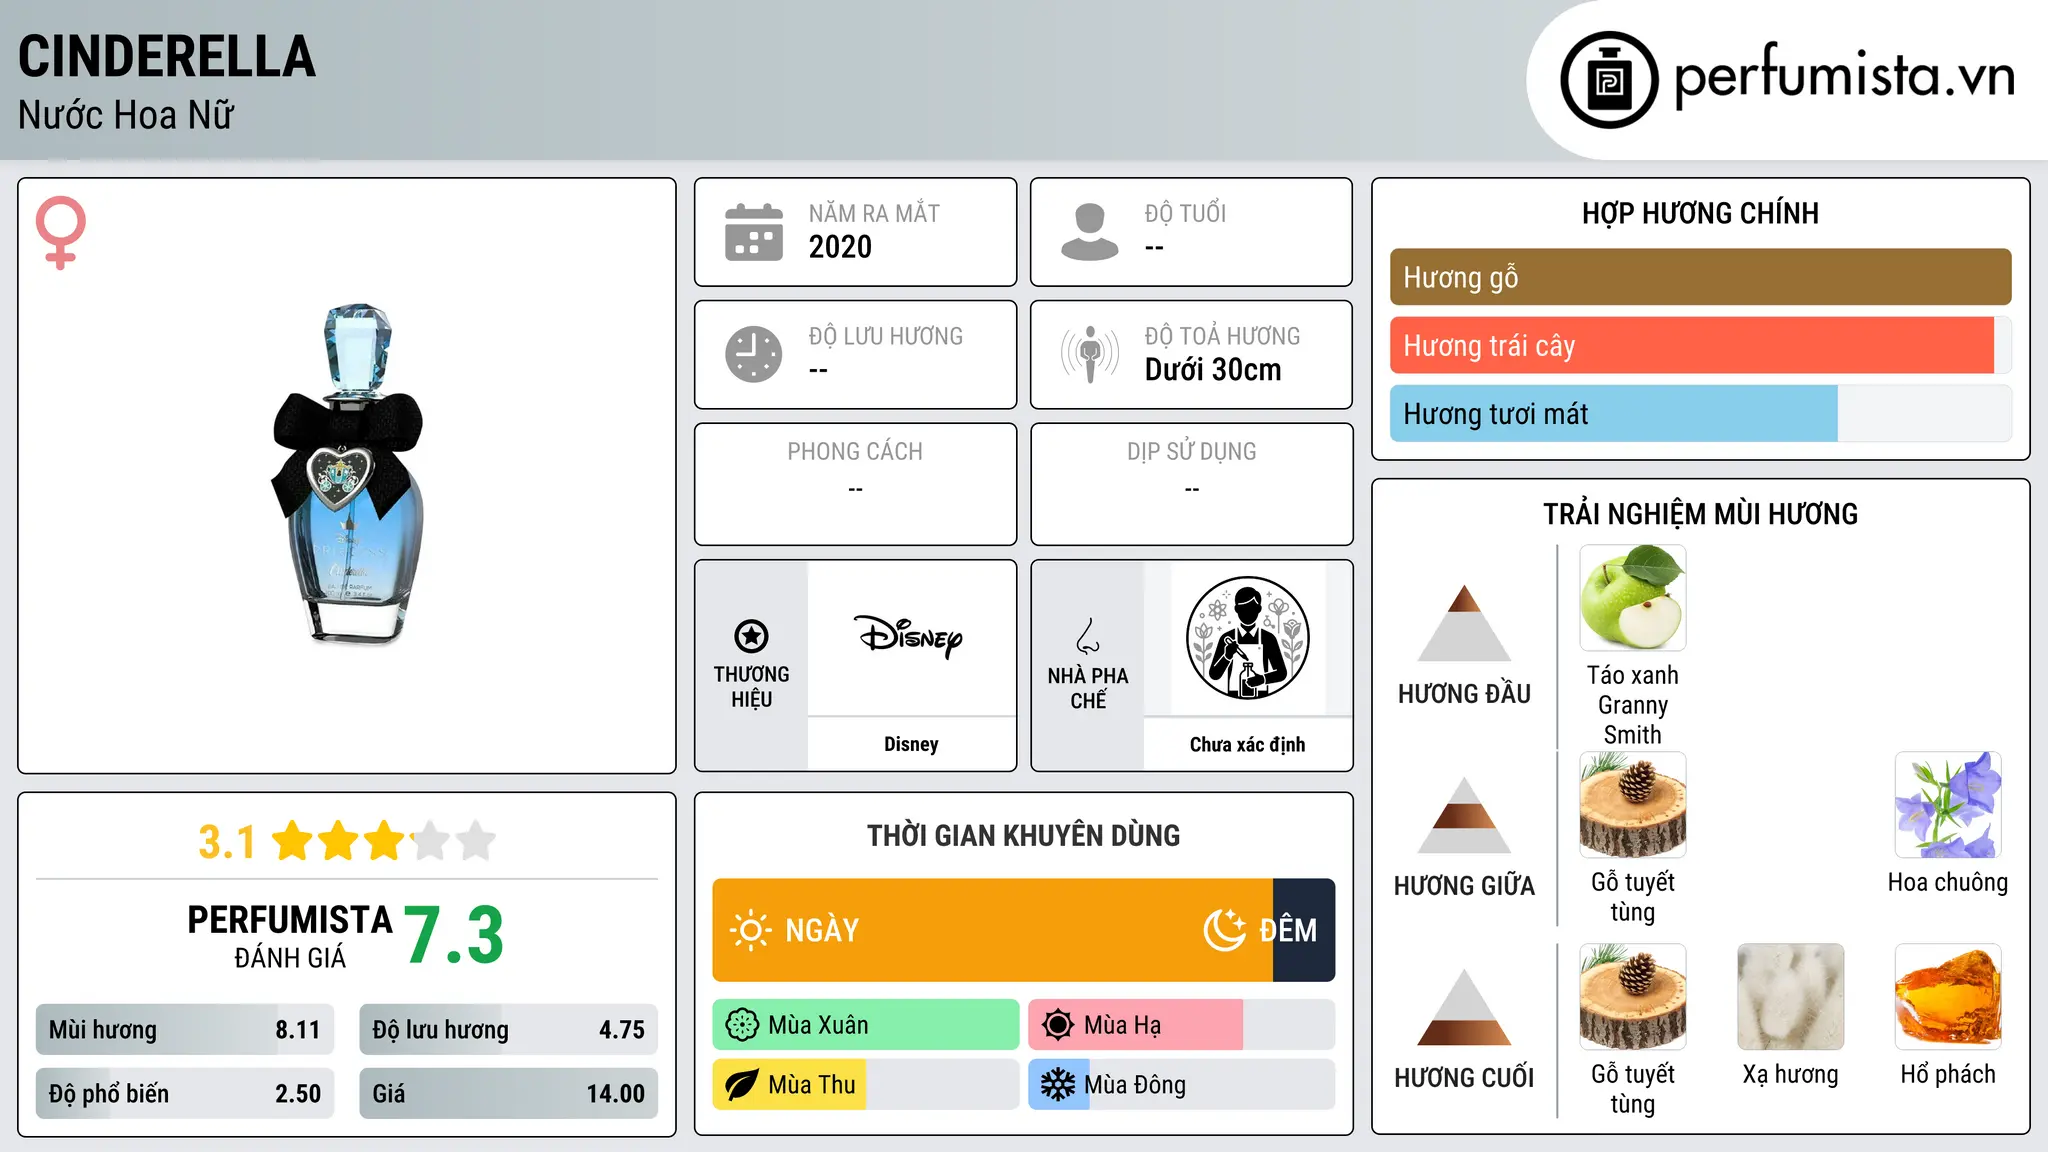
Task: Click the pink female gender symbol
Action: point(61,232)
